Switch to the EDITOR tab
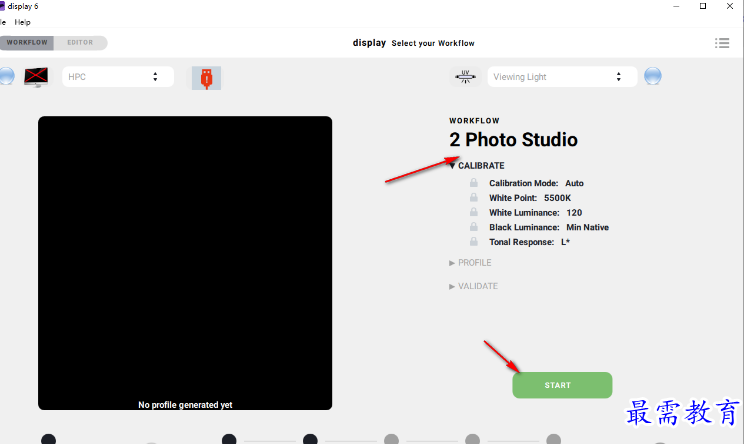This screenshot has width=748, height=444. [80, 42]
